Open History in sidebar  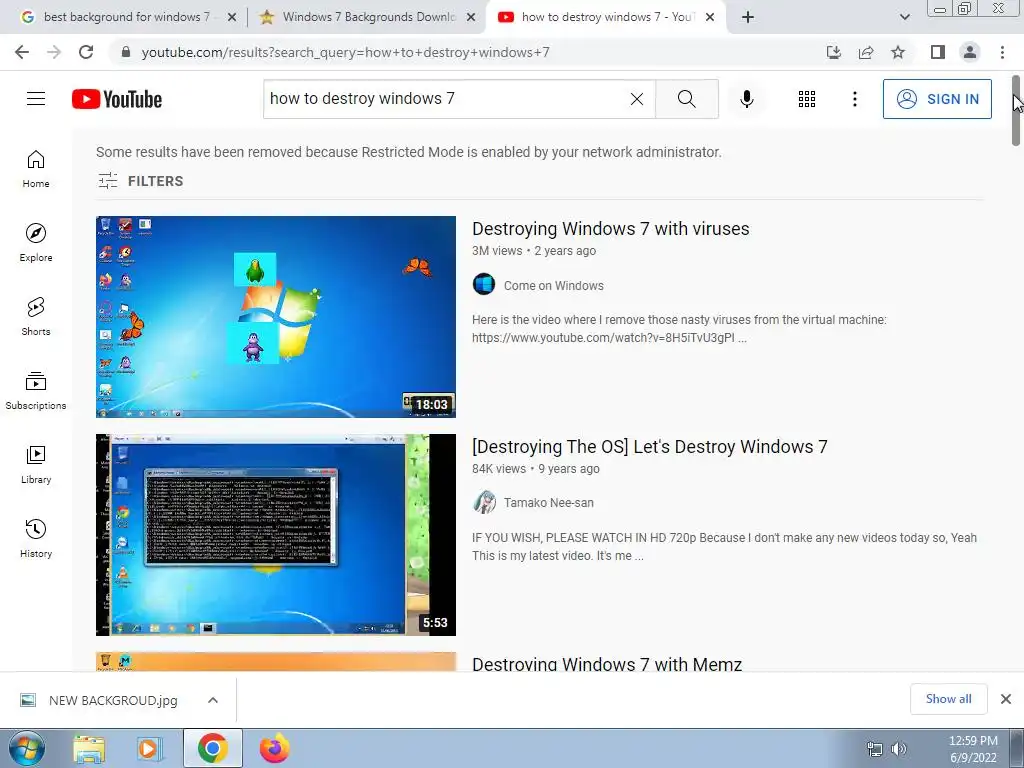(x=36, y=539)
